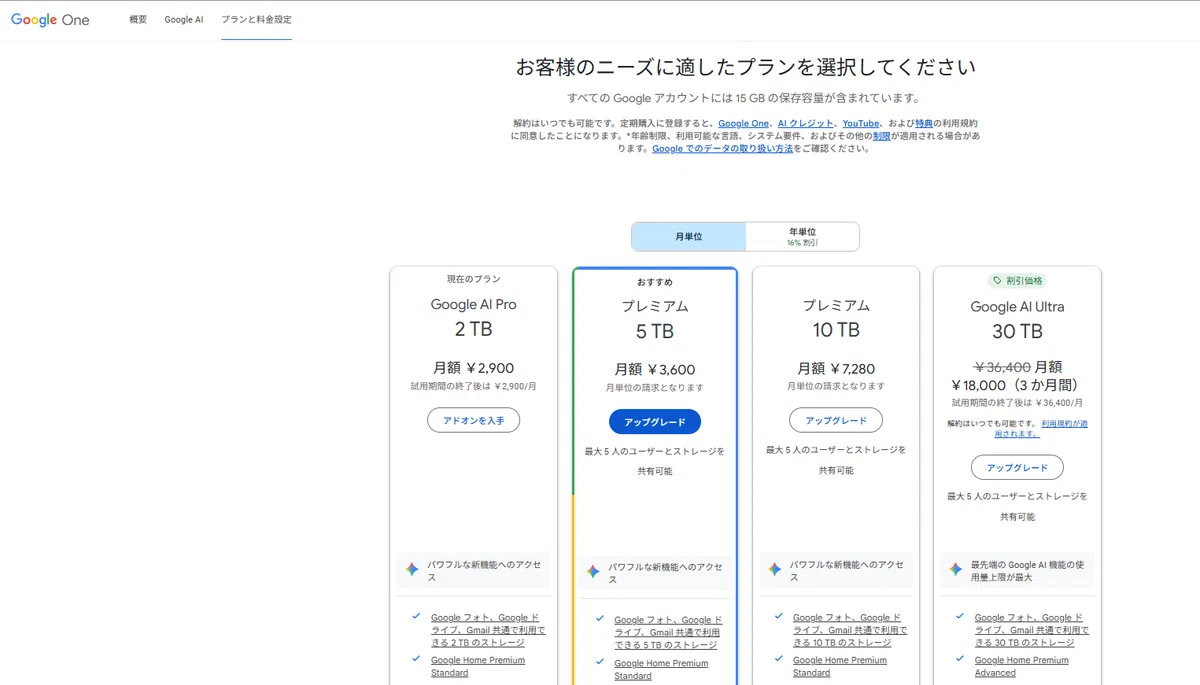Click the Google AI Pro plan title
The image size is (1200, 685).
tap(473, 305)
